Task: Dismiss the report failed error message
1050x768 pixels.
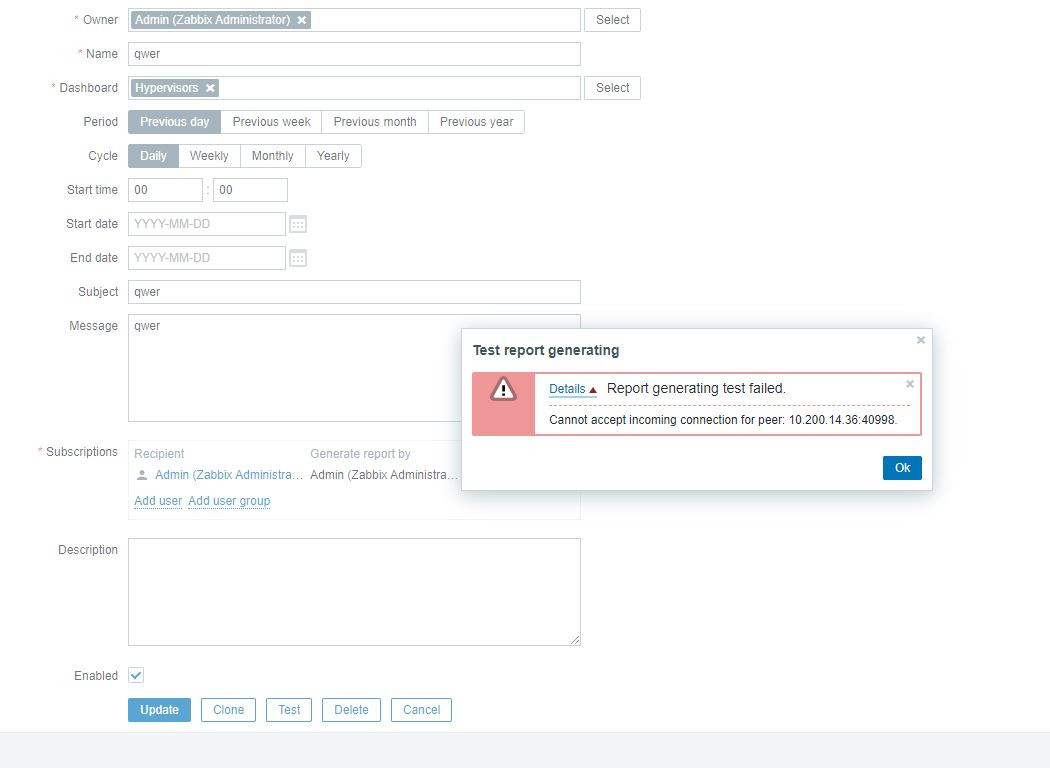Action: (x=909, y=384)
